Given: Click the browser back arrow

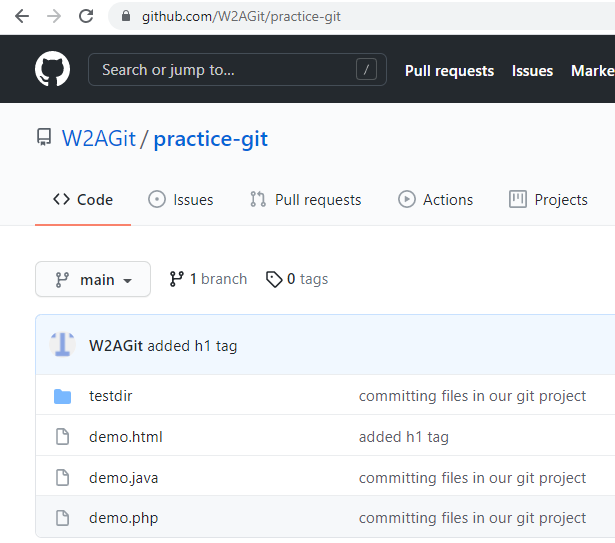Looking at the screenshot, I should (22, 16).
